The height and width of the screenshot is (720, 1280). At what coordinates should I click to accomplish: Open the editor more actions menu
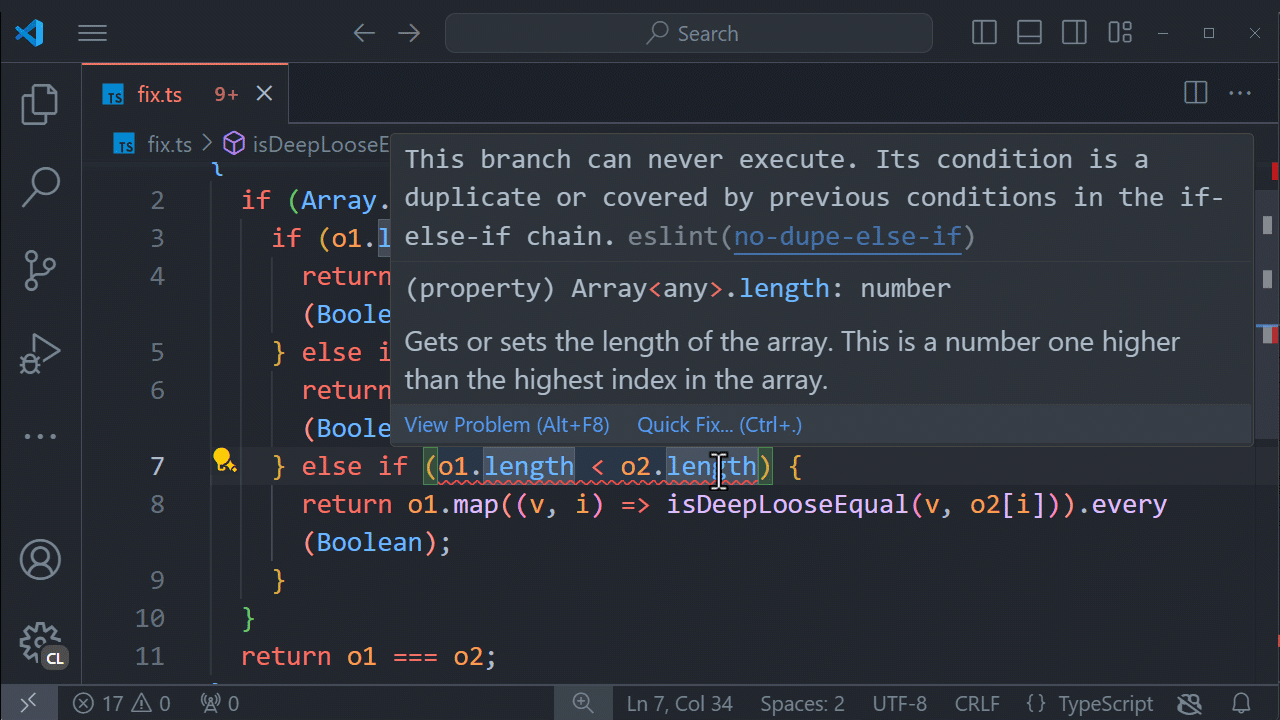[1238, 92]
